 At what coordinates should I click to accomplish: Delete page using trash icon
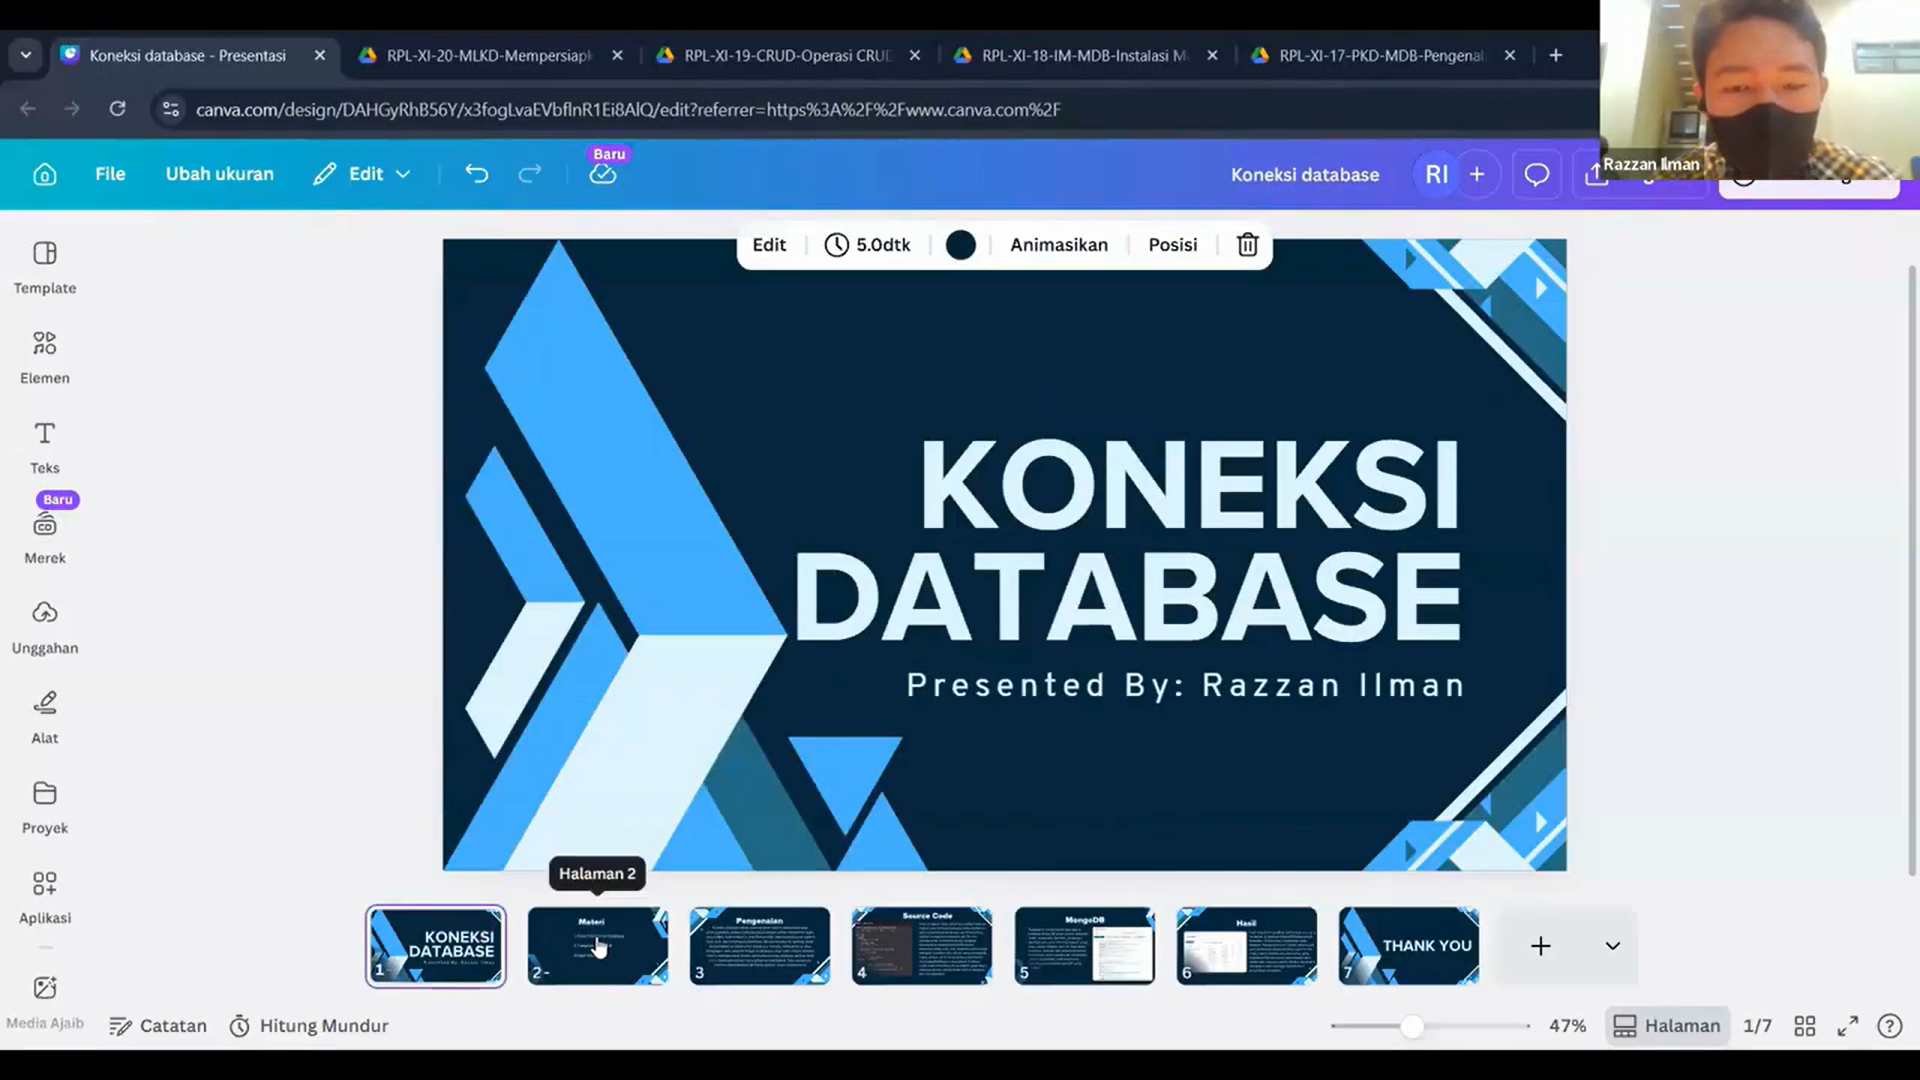pyautogui.click(x=1247, y=245)
